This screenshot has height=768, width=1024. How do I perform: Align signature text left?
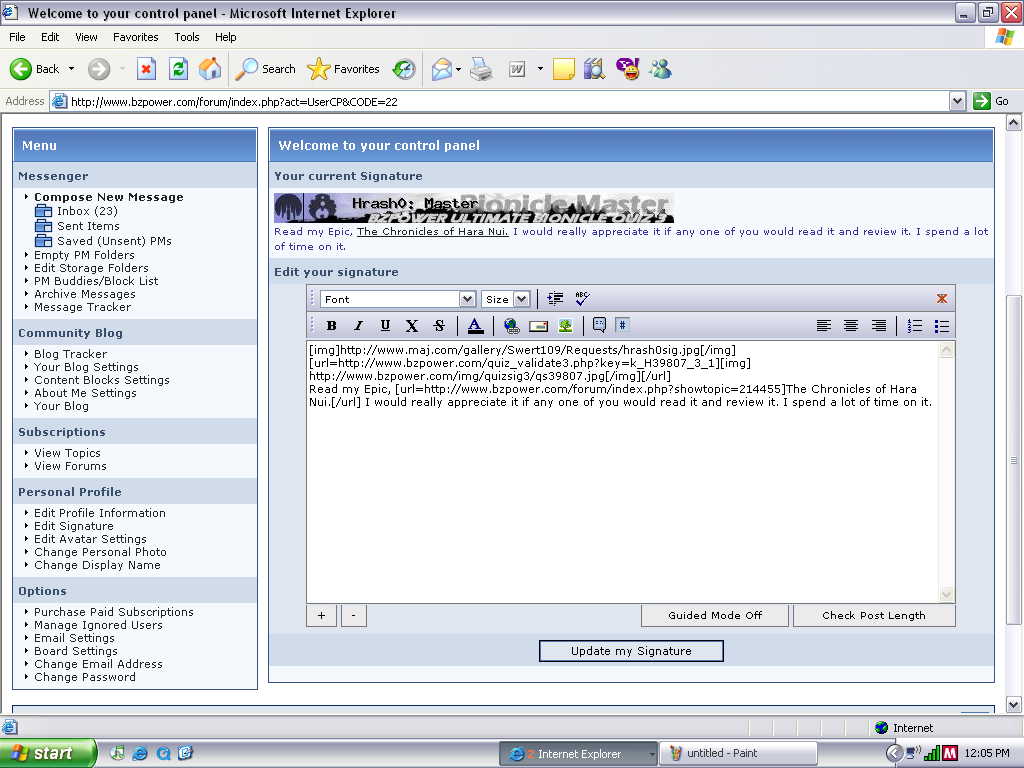coord(824,325)
